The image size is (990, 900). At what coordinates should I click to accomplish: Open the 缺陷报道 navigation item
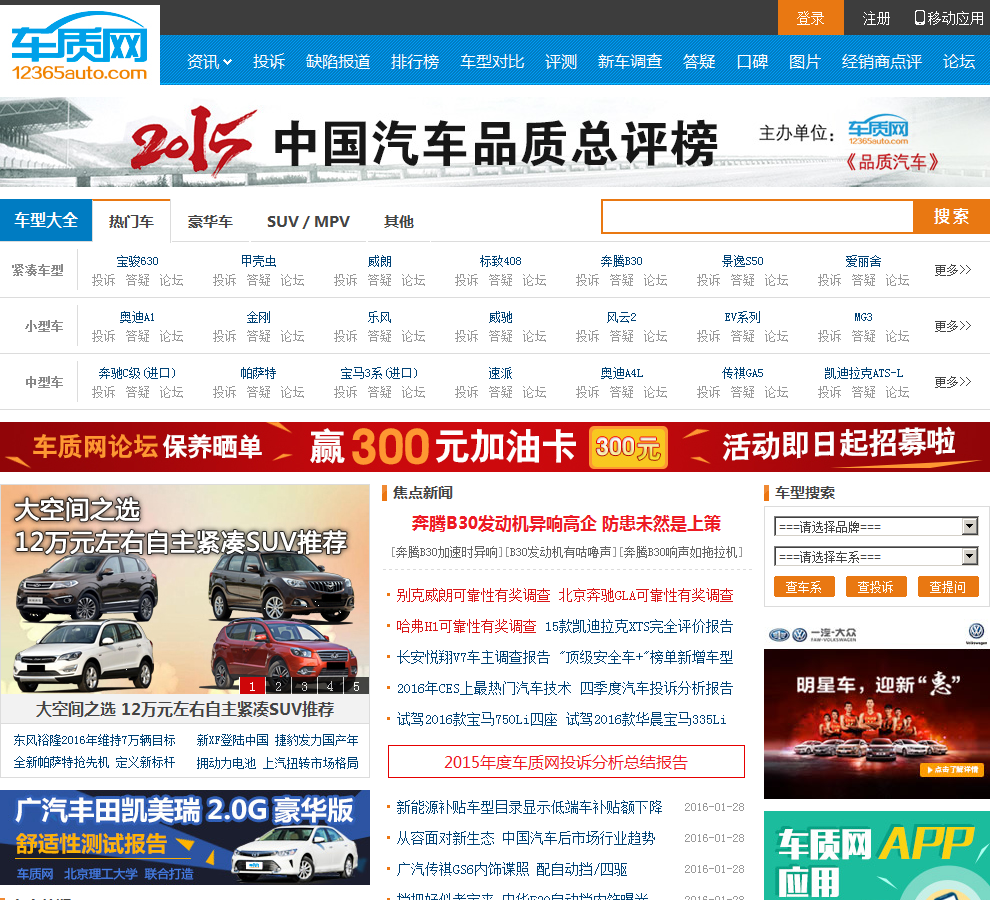pyautogui.click(x=338, y=61)
